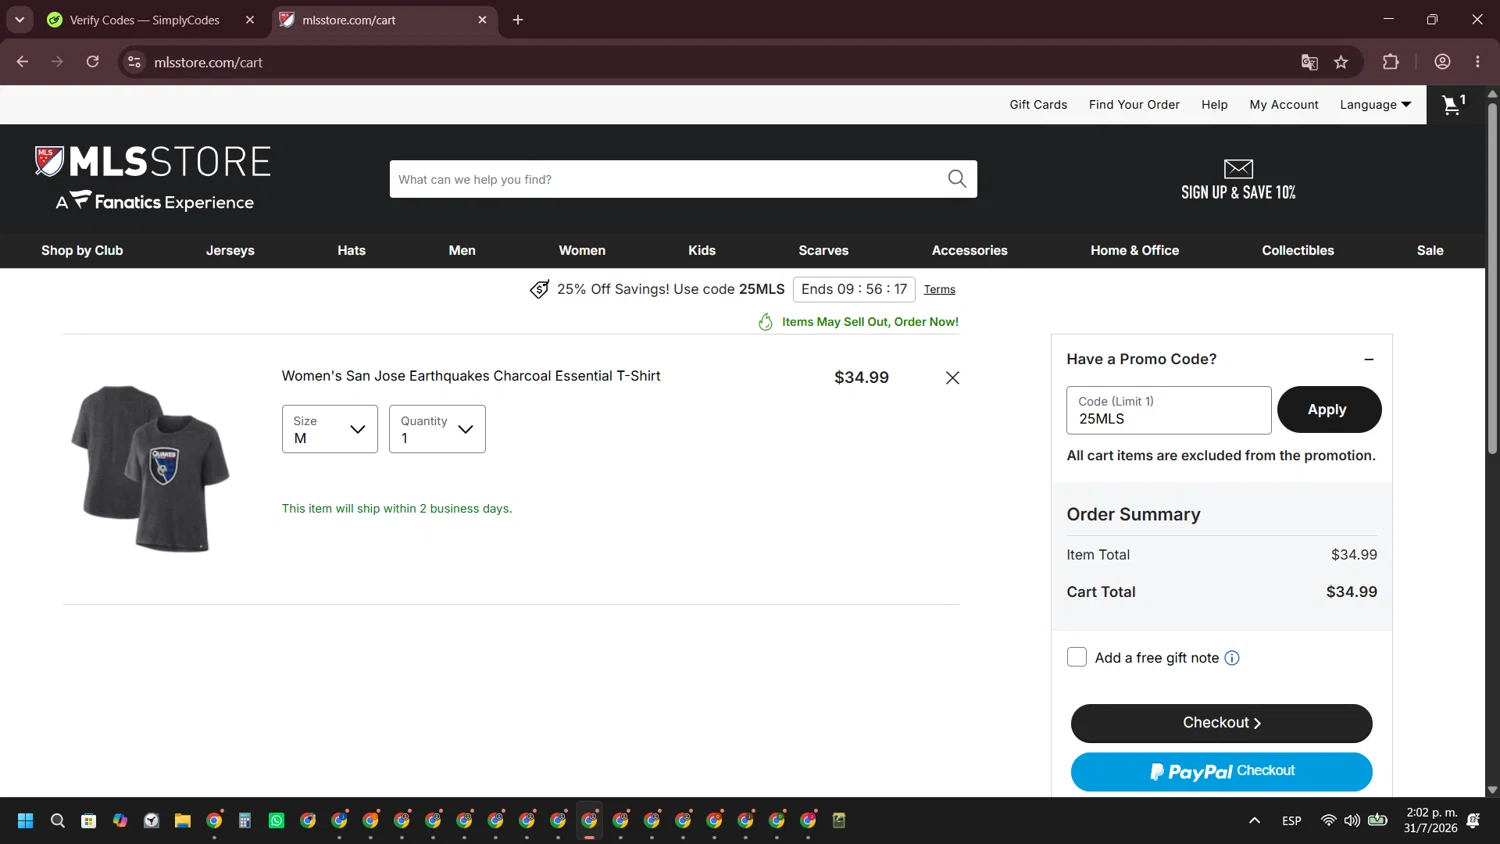View site information icon in address bar
This screenshot has height=844, width=1500.
pyautogui.click(x=134, y=62)
